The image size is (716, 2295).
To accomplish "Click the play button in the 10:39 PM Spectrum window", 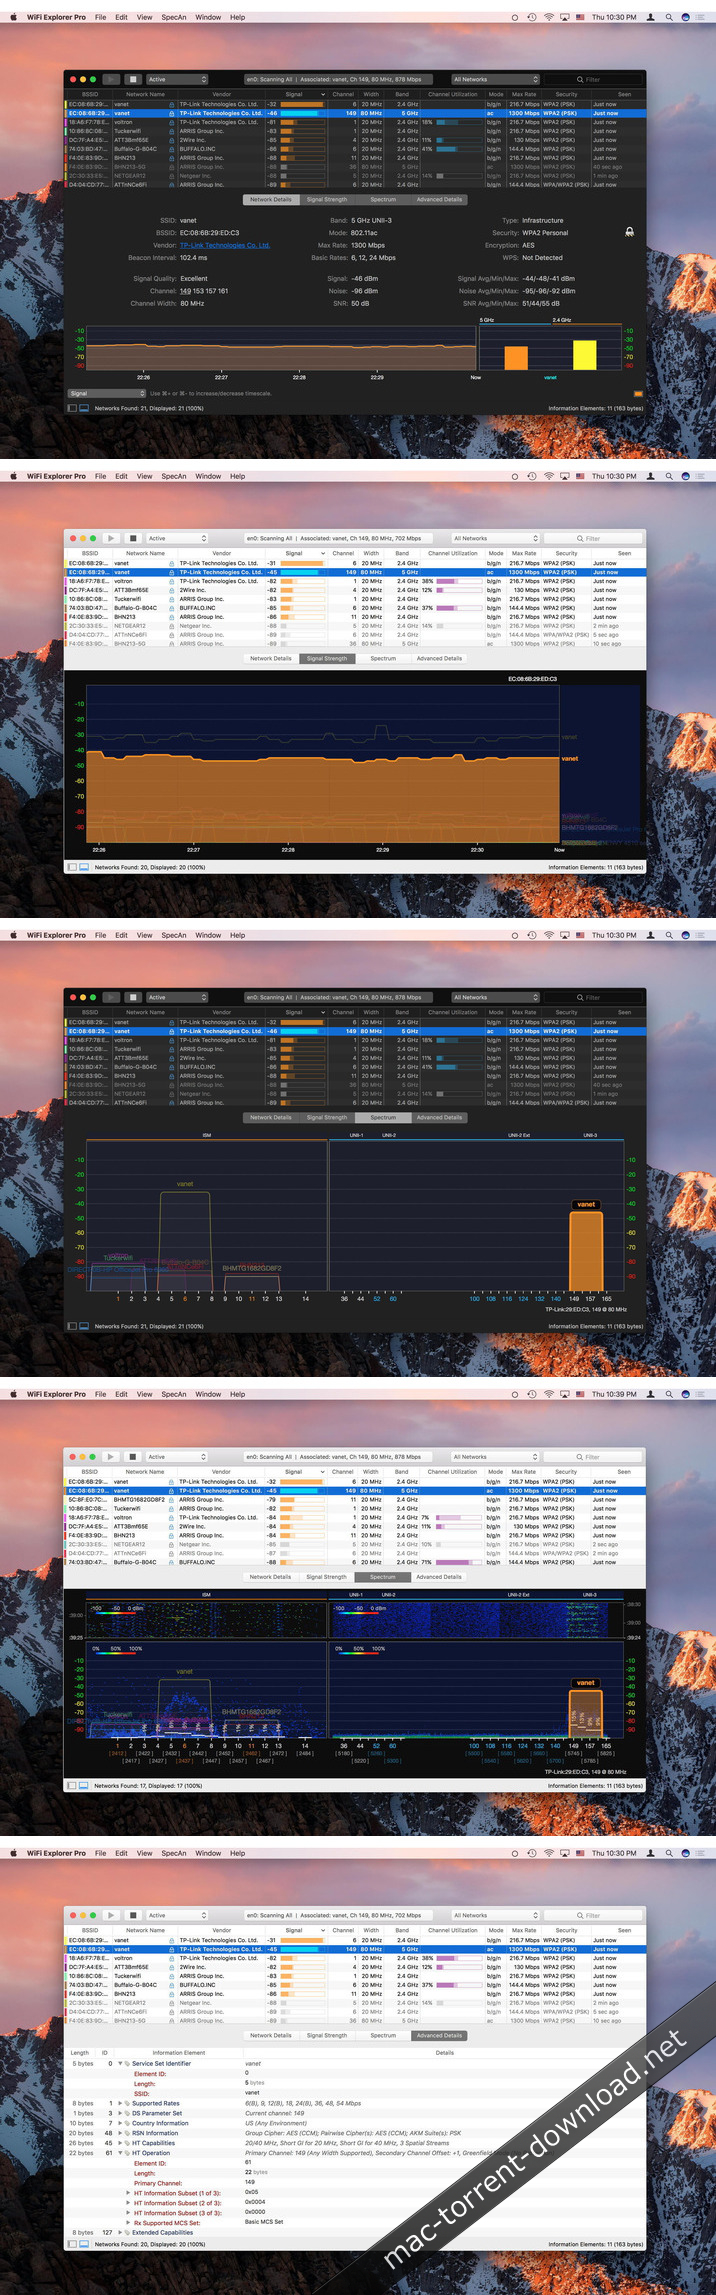I will pyautogui.click(x=111, y=1456).
